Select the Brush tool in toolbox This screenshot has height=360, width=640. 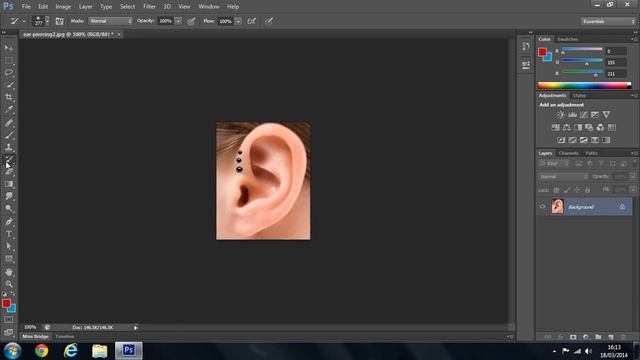9,135
